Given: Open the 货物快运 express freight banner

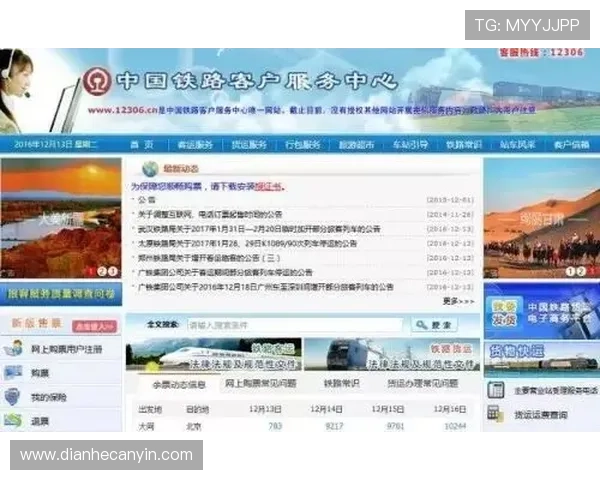Looking at the screenshot, I should tap(542, 360).
